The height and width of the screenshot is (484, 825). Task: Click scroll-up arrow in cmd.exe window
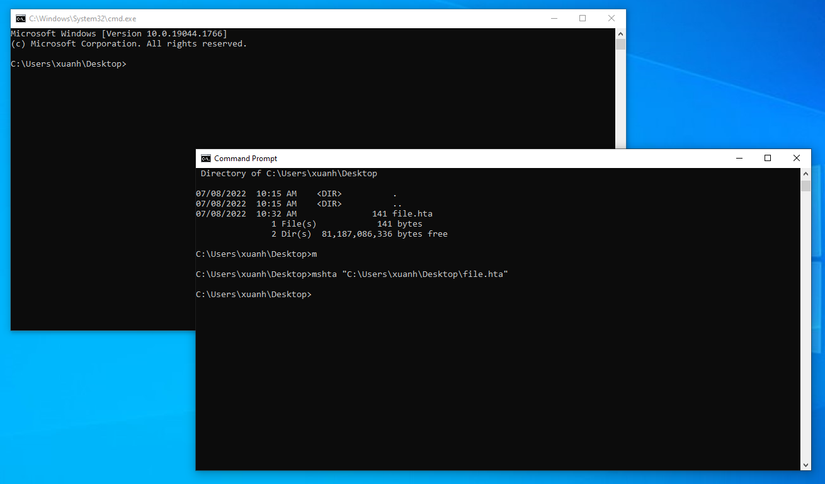(x=620, y=34)
